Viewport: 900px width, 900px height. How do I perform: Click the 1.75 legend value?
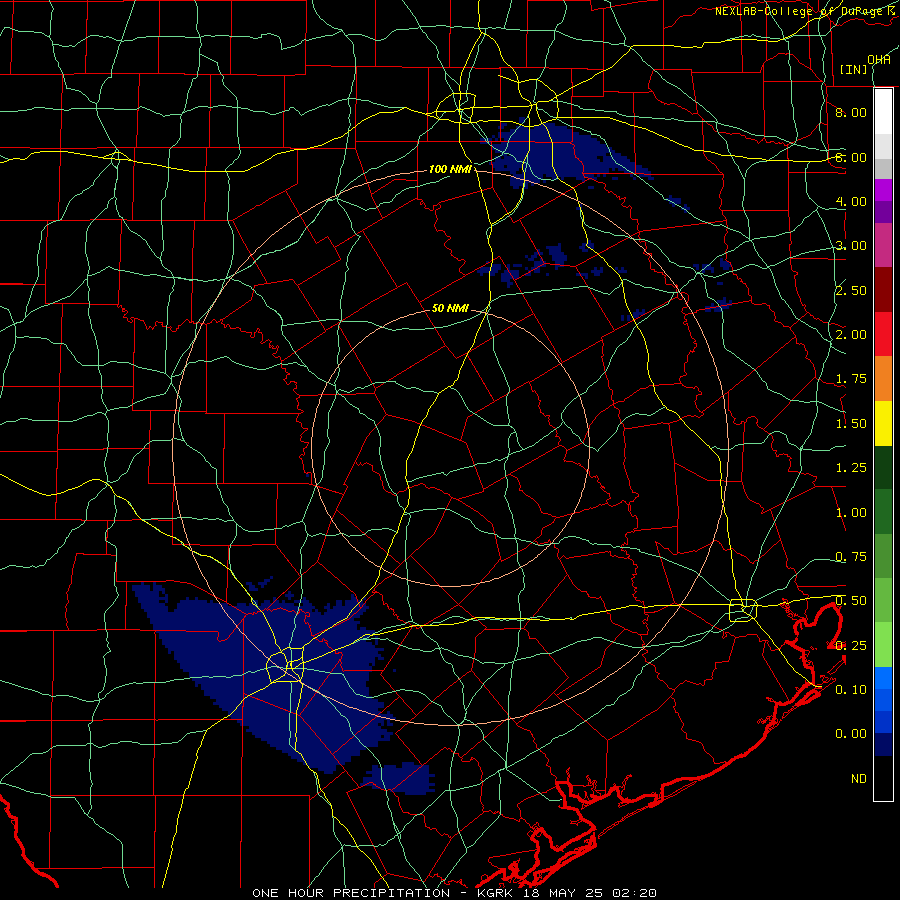click(x=851, y=379)
